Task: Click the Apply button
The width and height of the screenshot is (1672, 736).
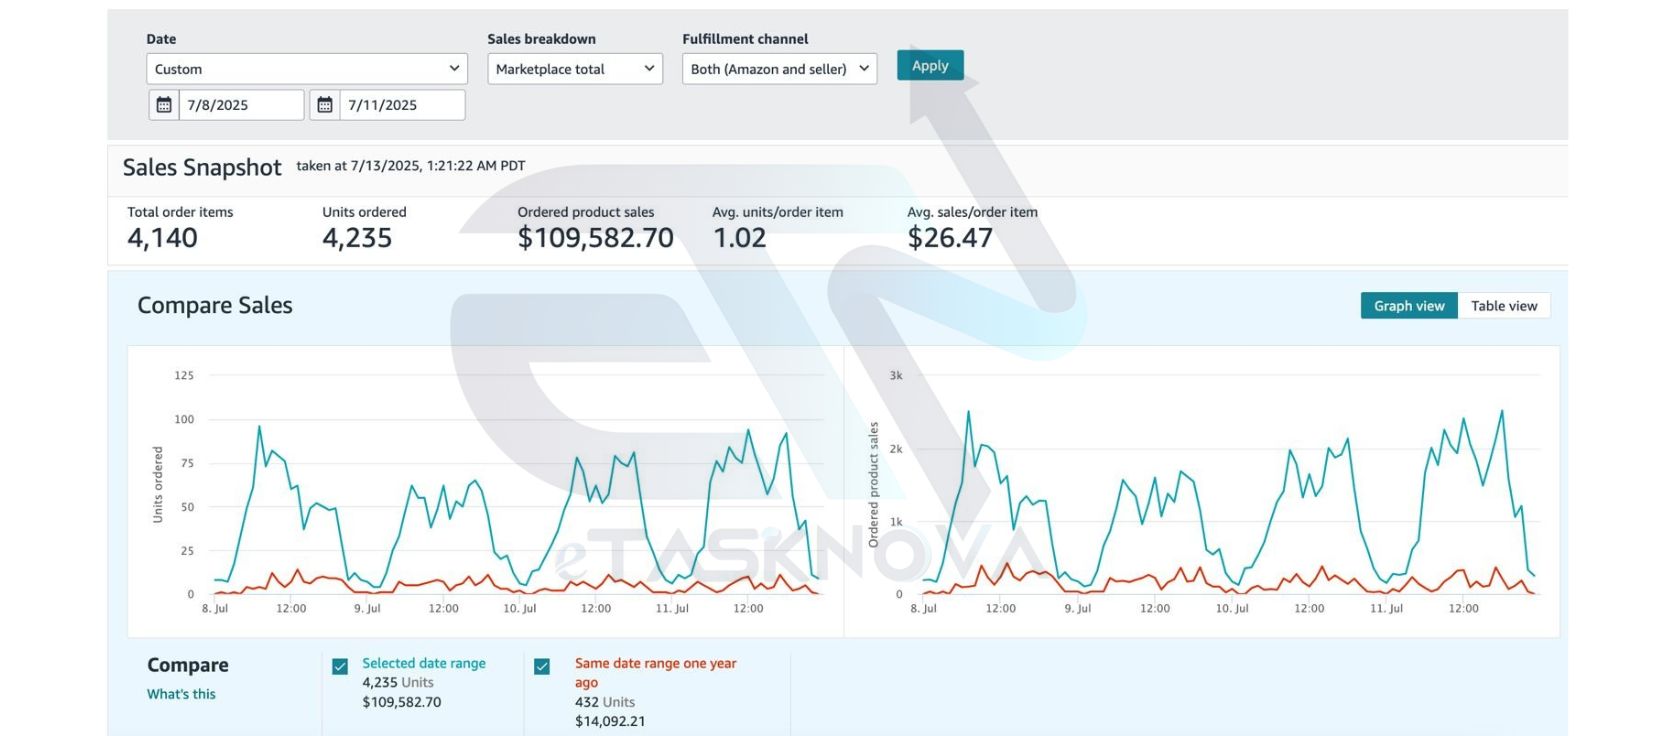Action: coord(930,66)
